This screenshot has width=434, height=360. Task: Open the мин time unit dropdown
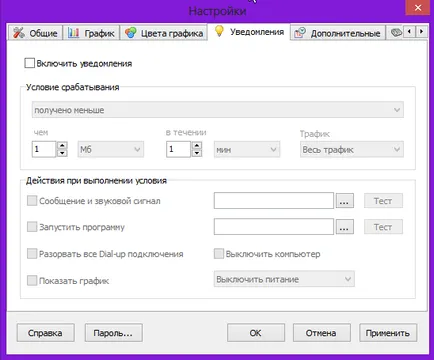tap(247, 149)
